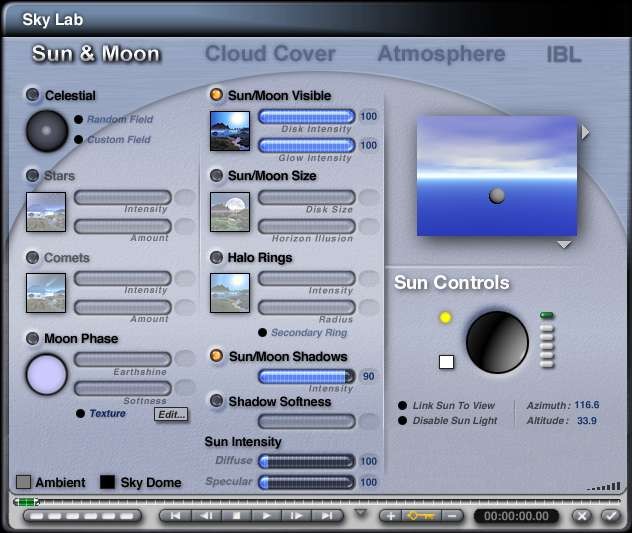632x533 pixels.
Task: Click the add keyframe plus button
Action: tap(390, 516)
